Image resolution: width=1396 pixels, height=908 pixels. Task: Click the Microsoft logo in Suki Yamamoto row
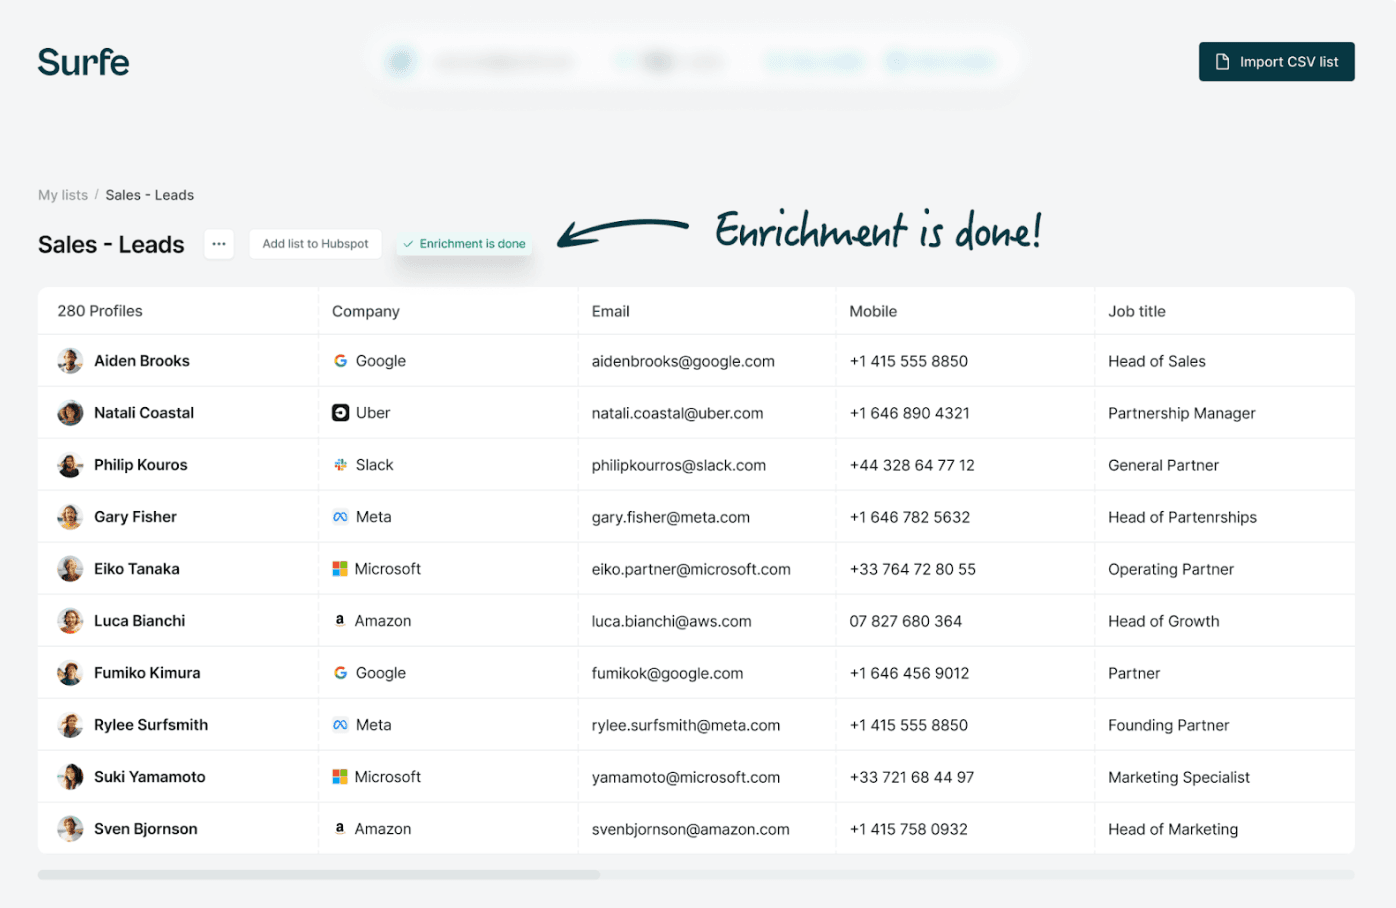pyautogui.click(x=340, y=777)
